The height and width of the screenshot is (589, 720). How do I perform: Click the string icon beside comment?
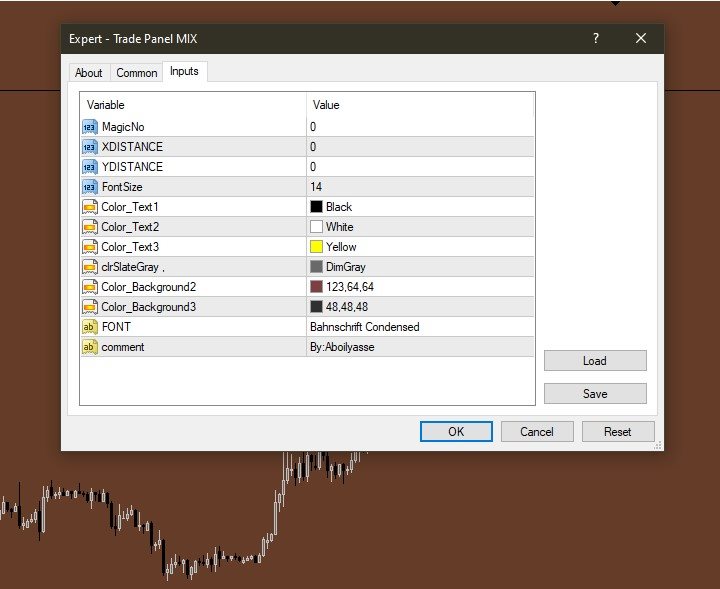[x=90, y=347]
